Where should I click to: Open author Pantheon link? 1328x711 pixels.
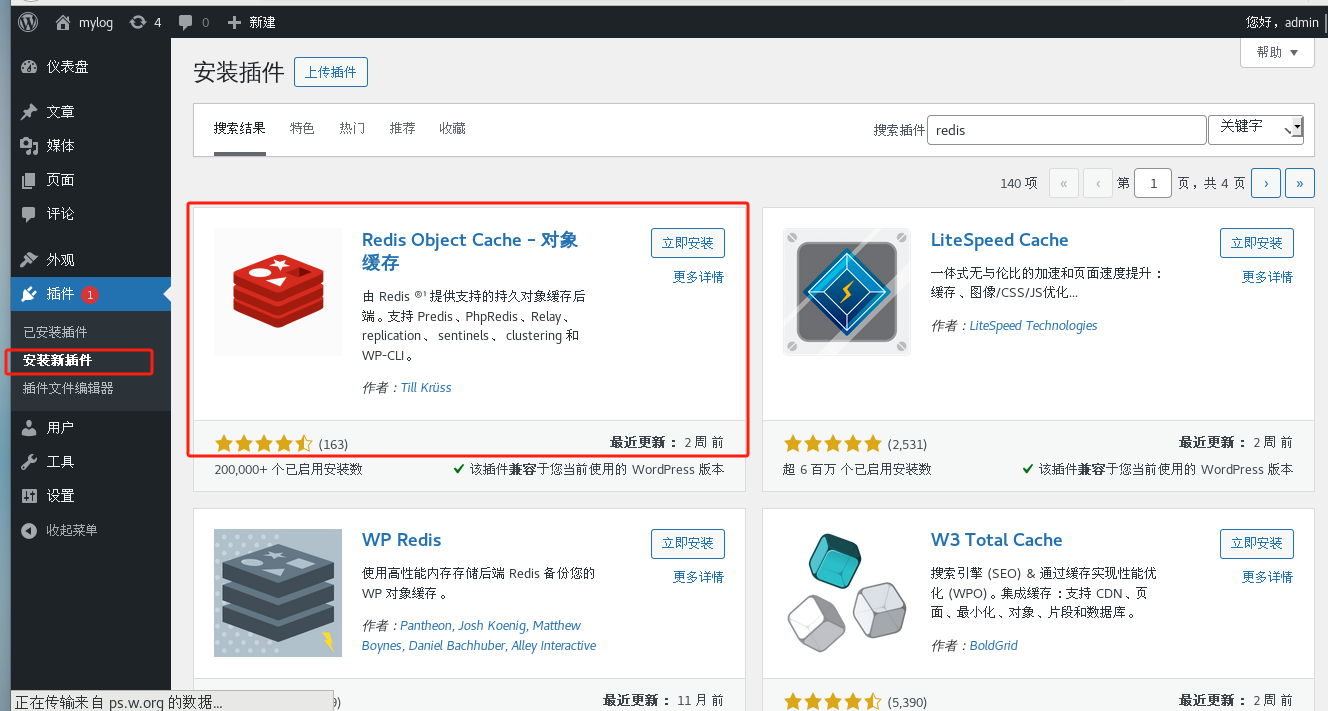tap(426, 625)
